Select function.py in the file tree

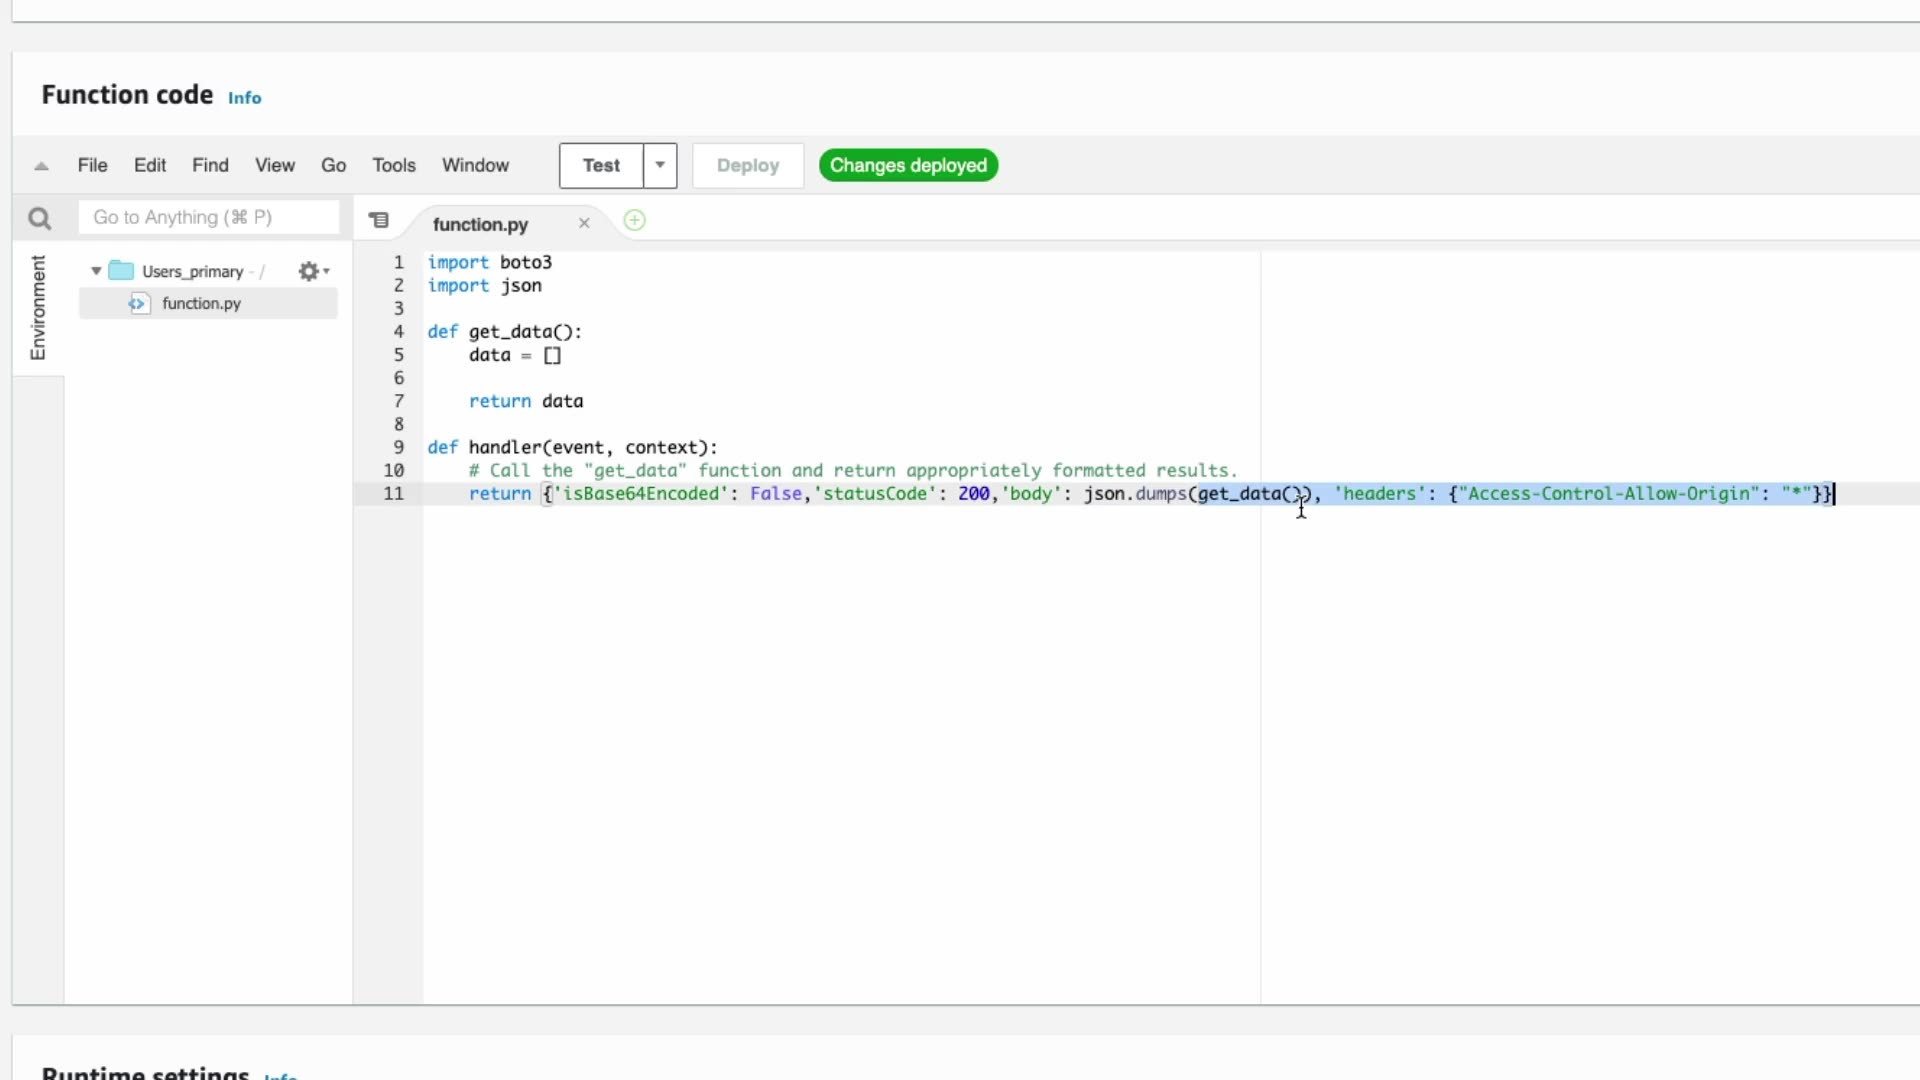tap(201, 303)
